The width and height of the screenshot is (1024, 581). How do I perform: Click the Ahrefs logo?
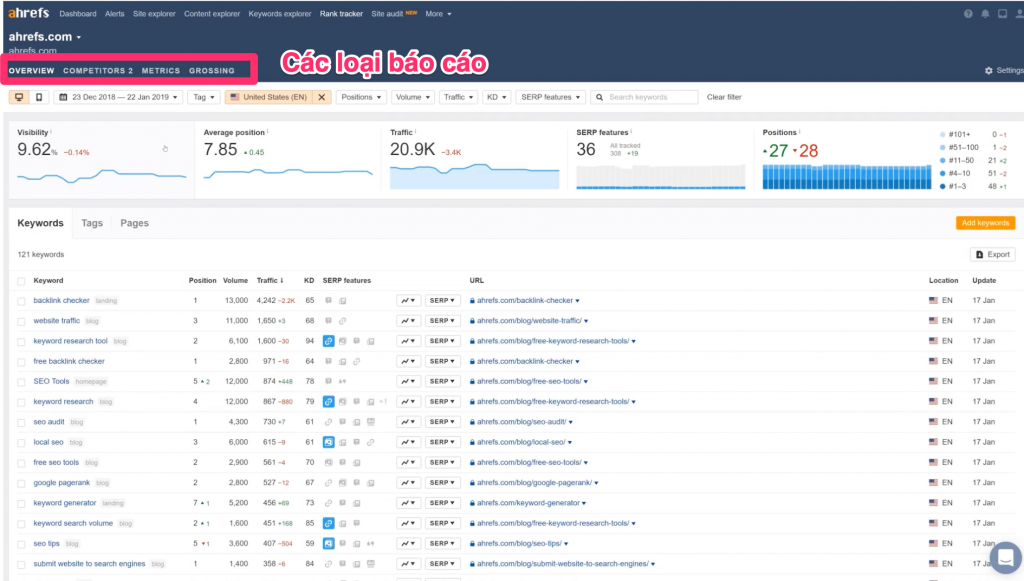(x=29, y=13)
